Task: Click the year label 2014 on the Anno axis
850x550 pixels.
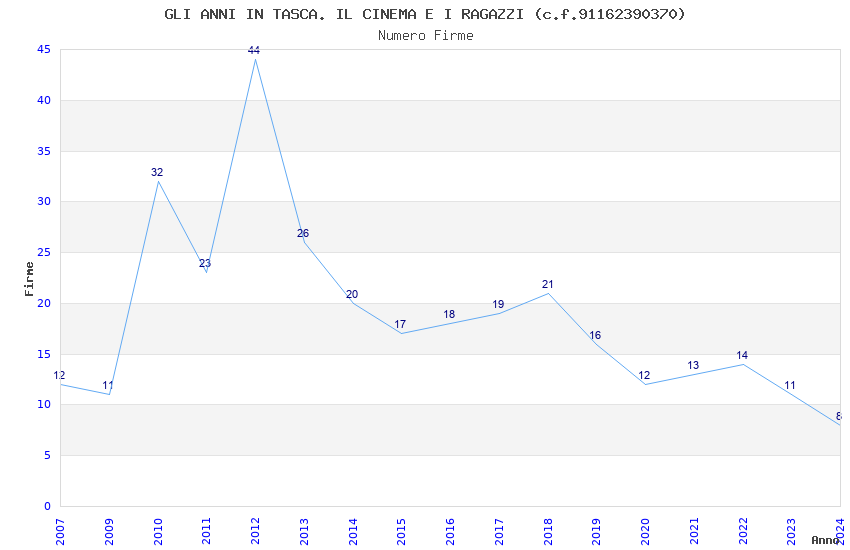Action: point(353,532)
